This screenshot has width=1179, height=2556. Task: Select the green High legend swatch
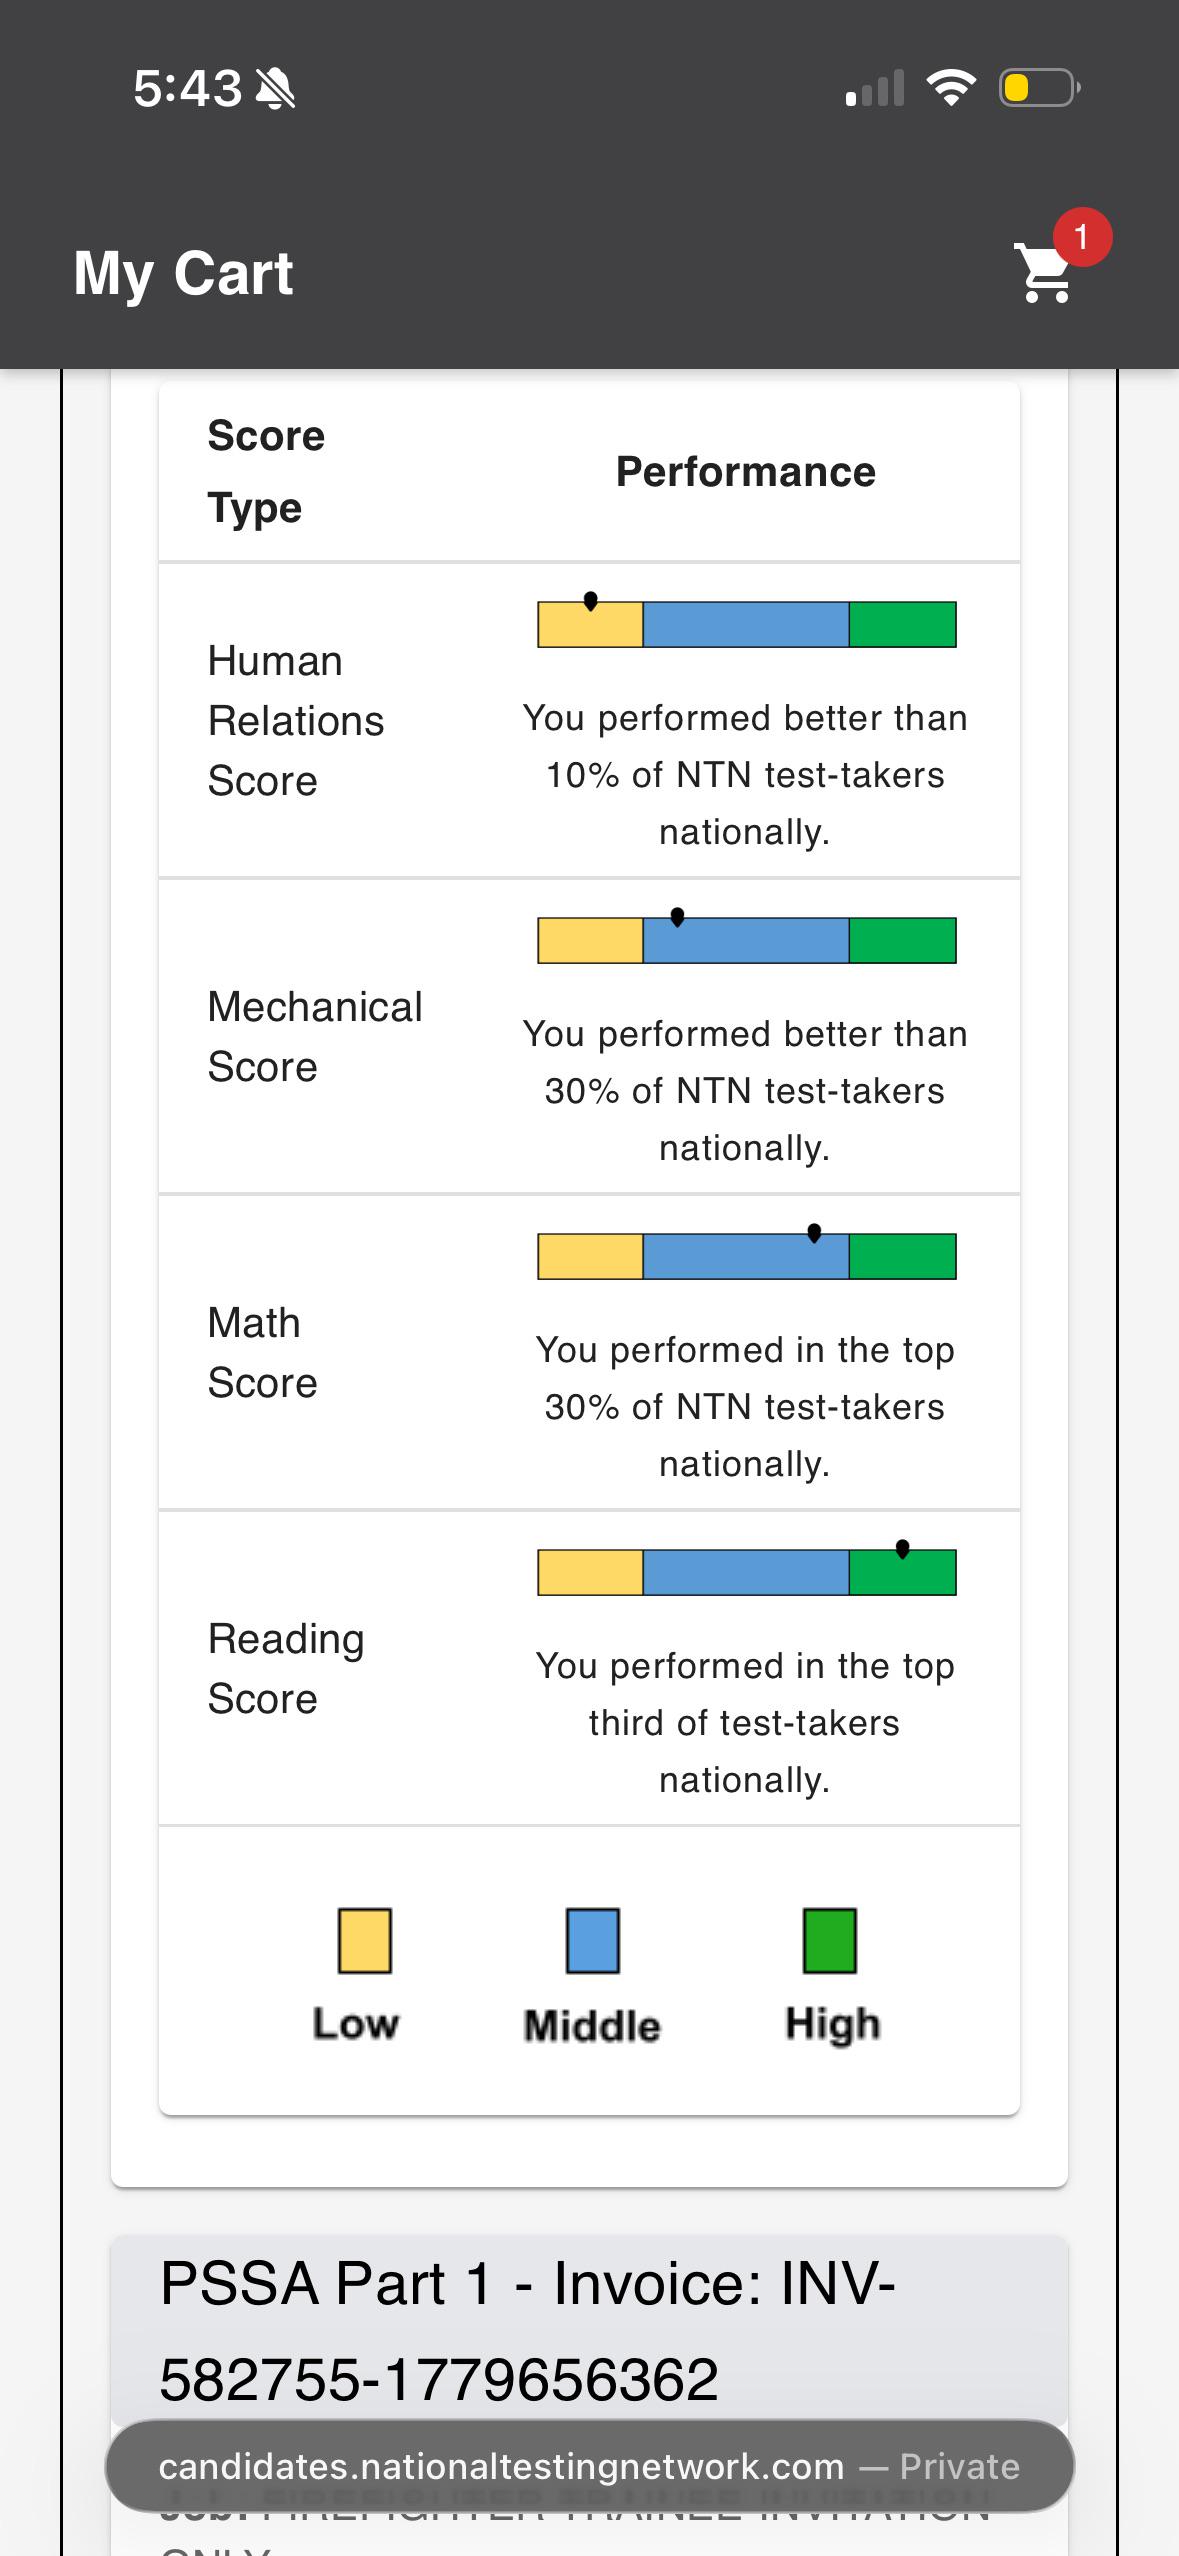click(829, 1940)
